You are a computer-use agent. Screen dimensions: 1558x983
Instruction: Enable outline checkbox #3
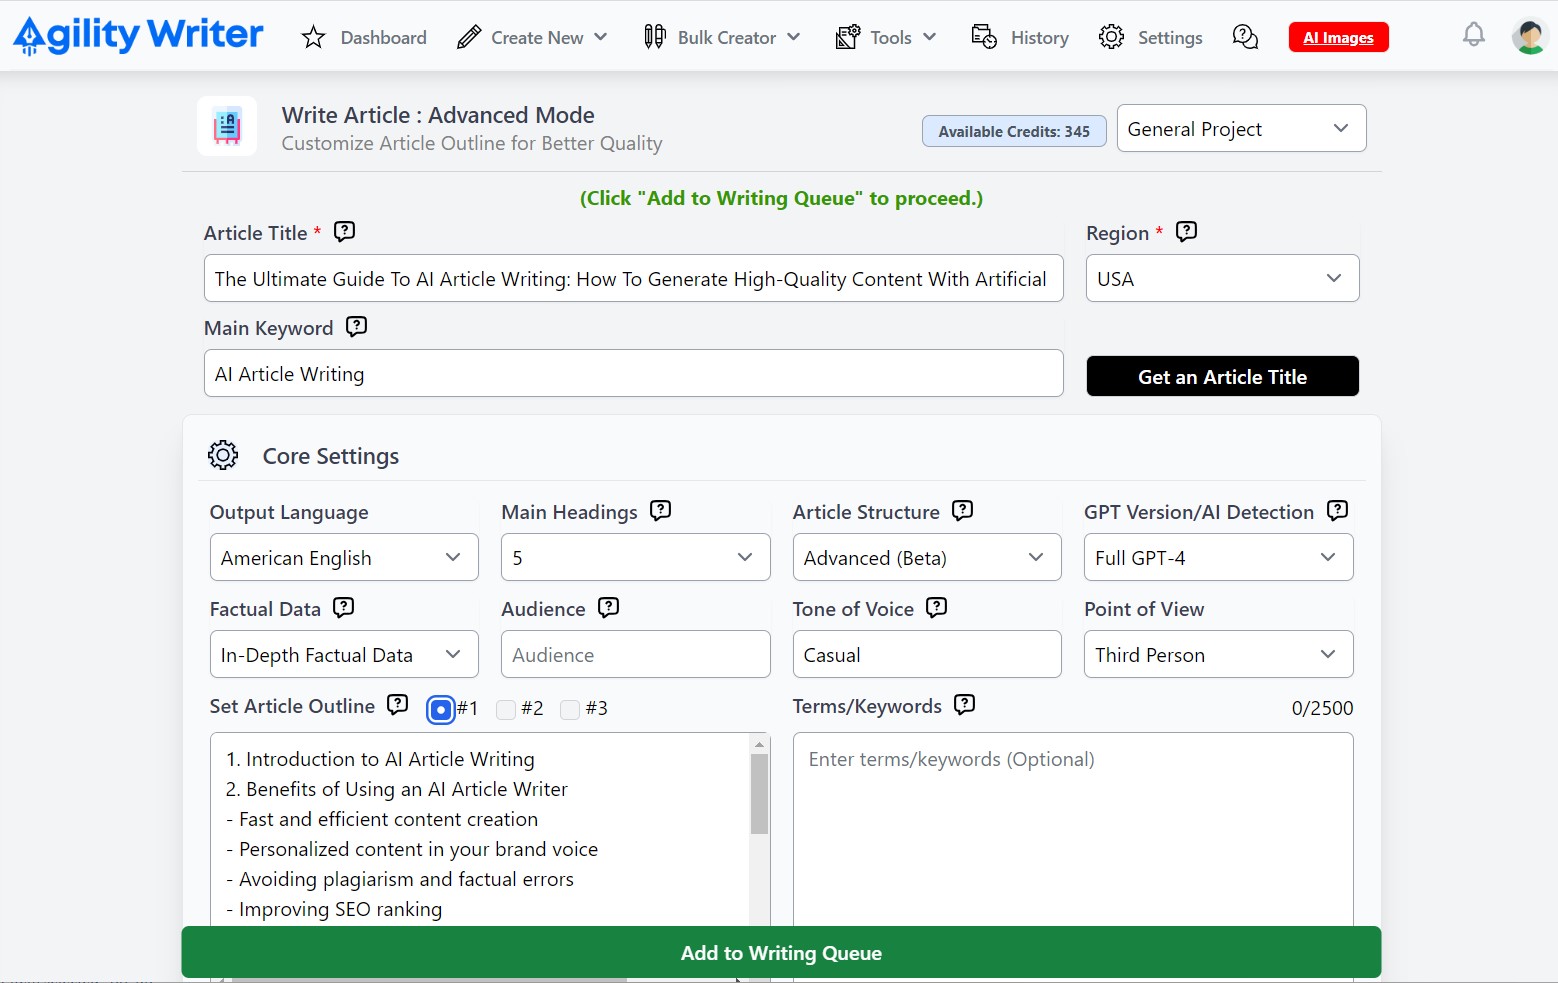point(570,709)
